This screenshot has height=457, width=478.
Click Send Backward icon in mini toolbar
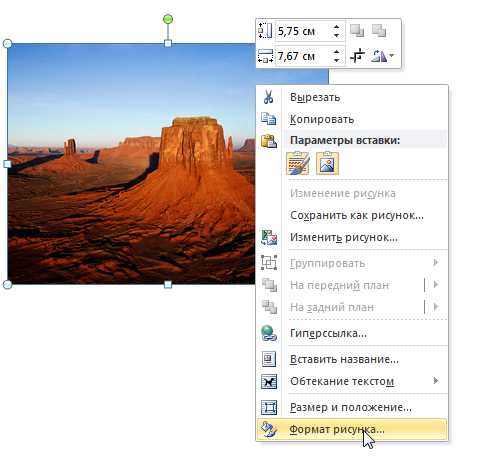pyautogui.click(x=379, y=30)
